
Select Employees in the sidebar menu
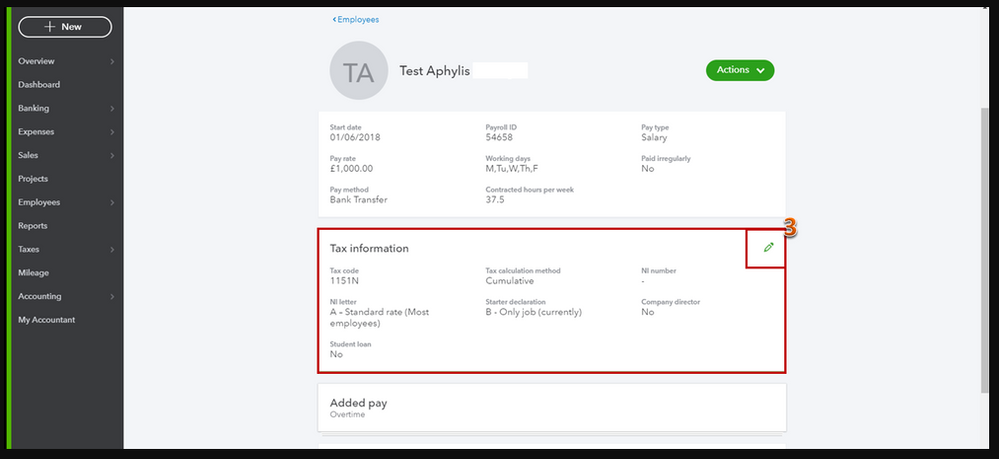point(39,202)
